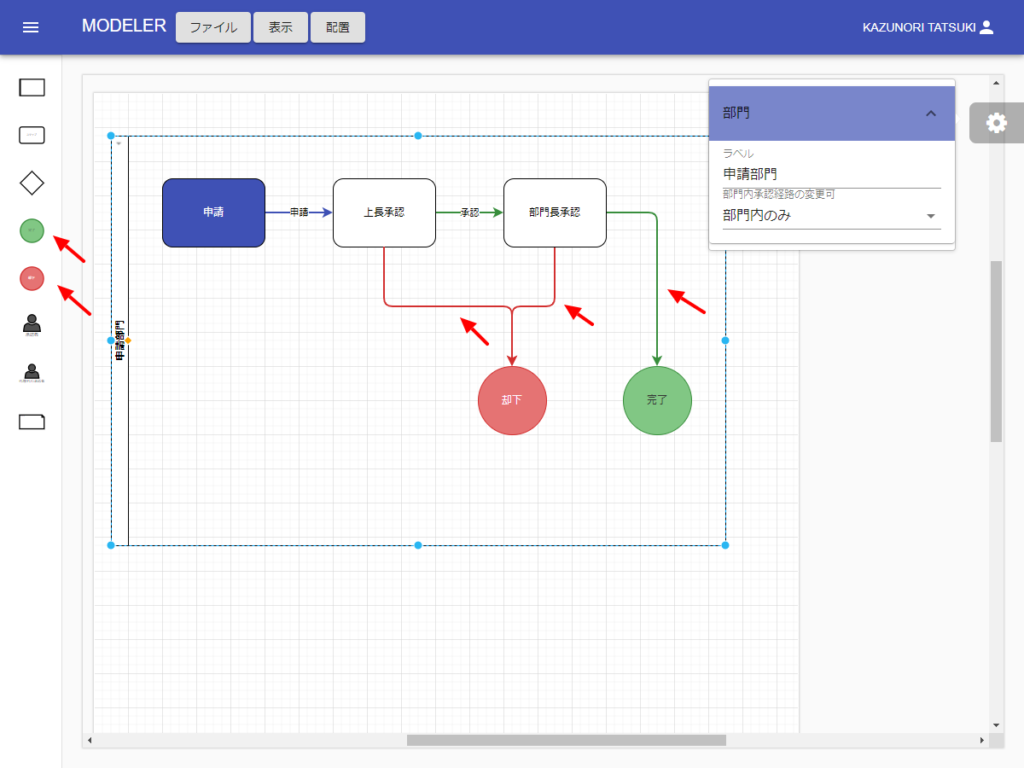Select the diamond decision shape
The width and height of the screenshot is (1024, 768).
(32, 183)
